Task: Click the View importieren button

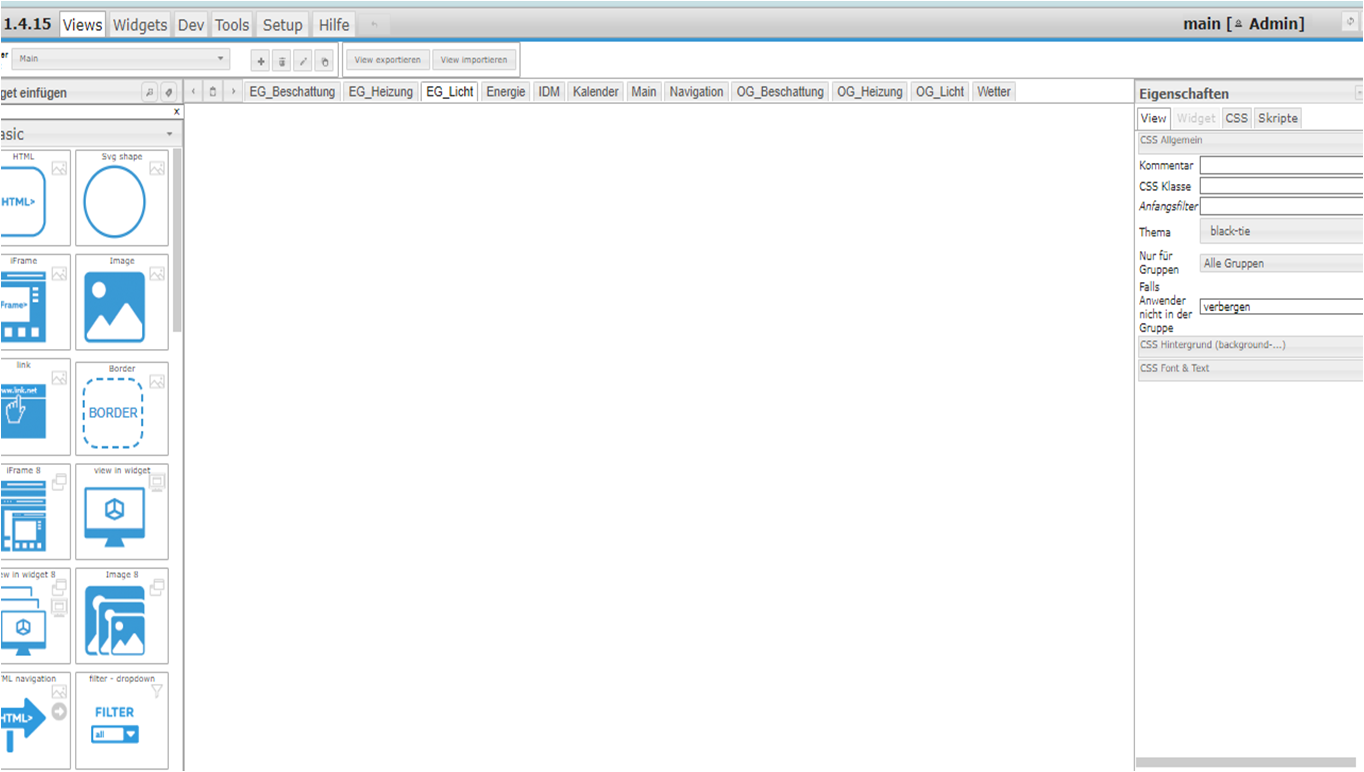Action: tap(475, 60)
